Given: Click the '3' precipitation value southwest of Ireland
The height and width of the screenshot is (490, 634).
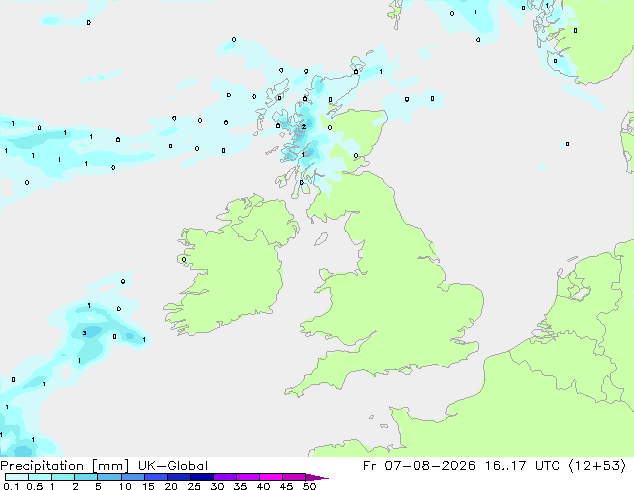Looking at the screenshot, I should (84, 333).
